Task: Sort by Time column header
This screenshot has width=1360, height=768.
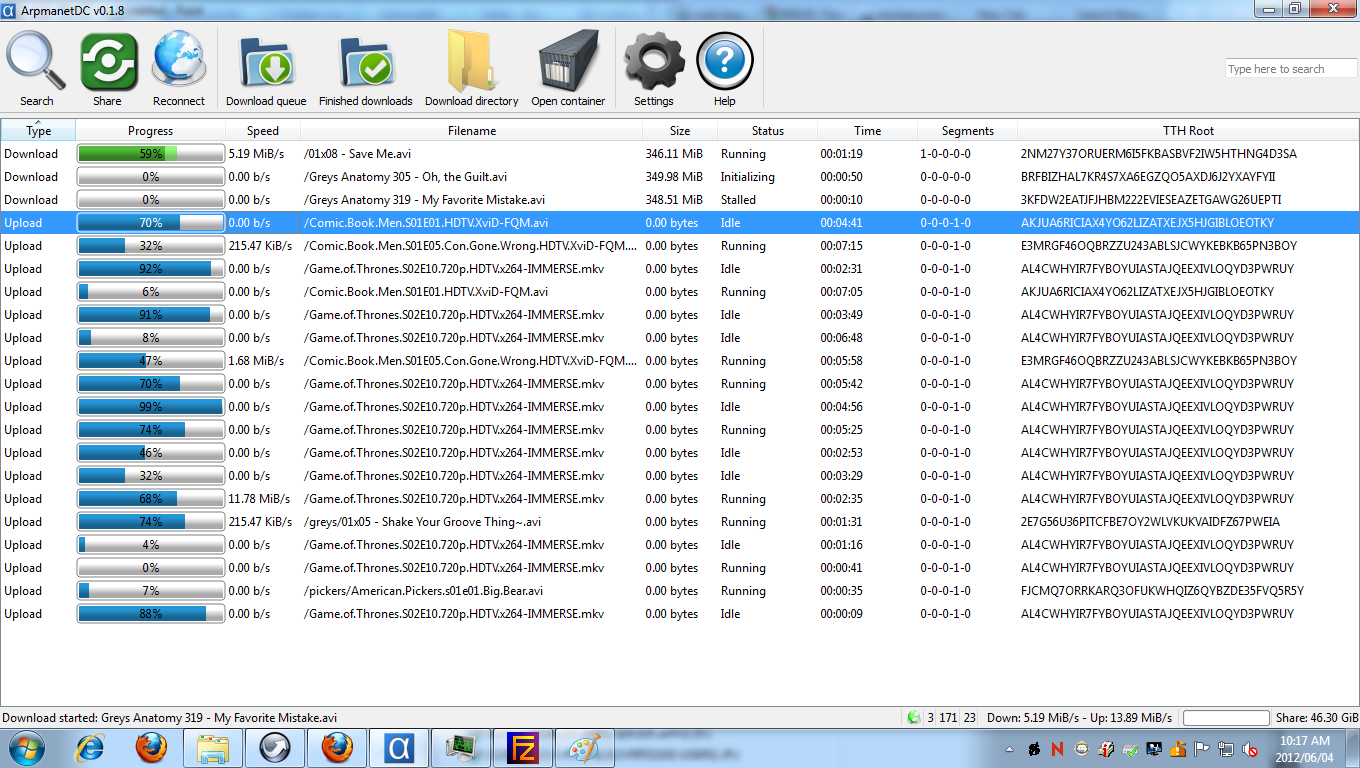Action: pyautogui.click(x=867, y=131)
